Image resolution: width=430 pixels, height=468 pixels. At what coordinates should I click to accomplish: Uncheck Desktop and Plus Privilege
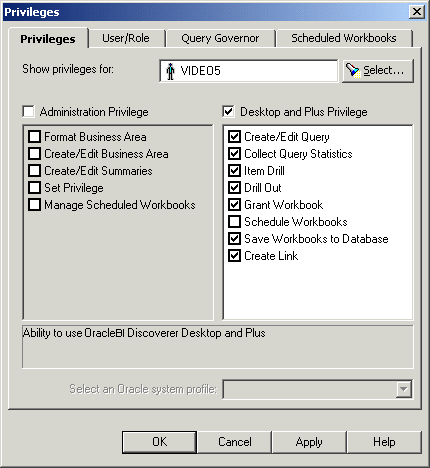pyautogui.click(x=228, y=111)
